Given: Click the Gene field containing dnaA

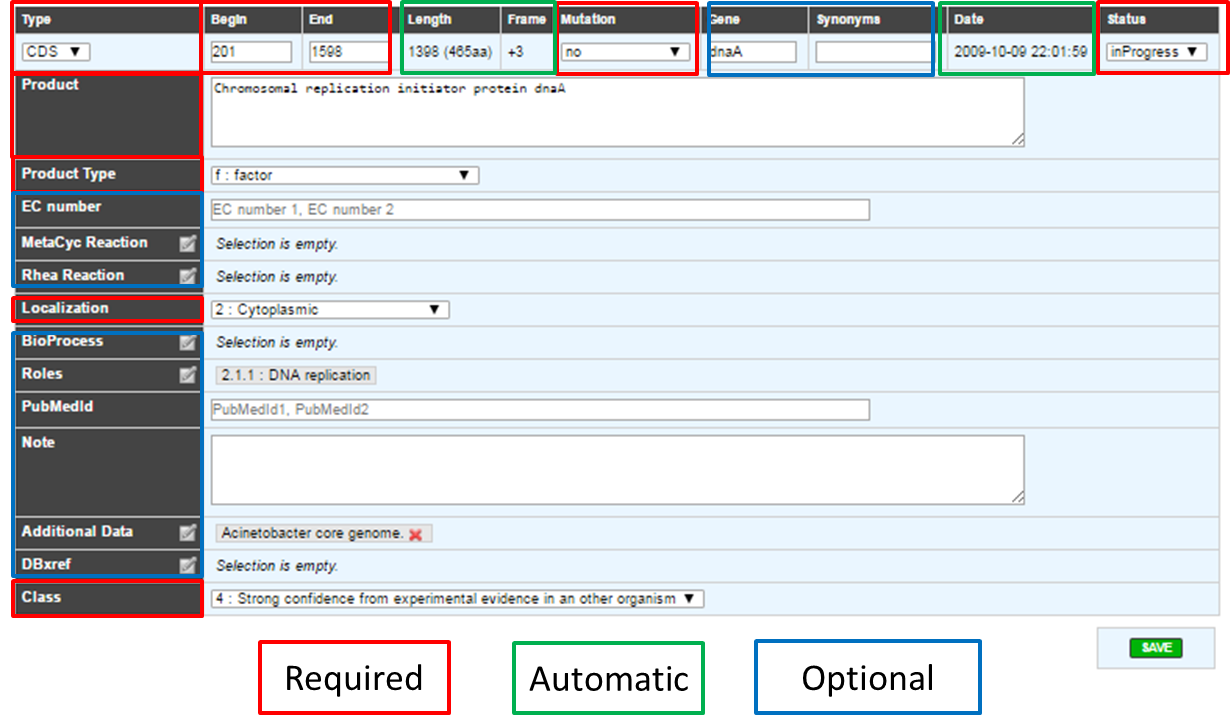Looking at the screenshot, I should point(754,52).
